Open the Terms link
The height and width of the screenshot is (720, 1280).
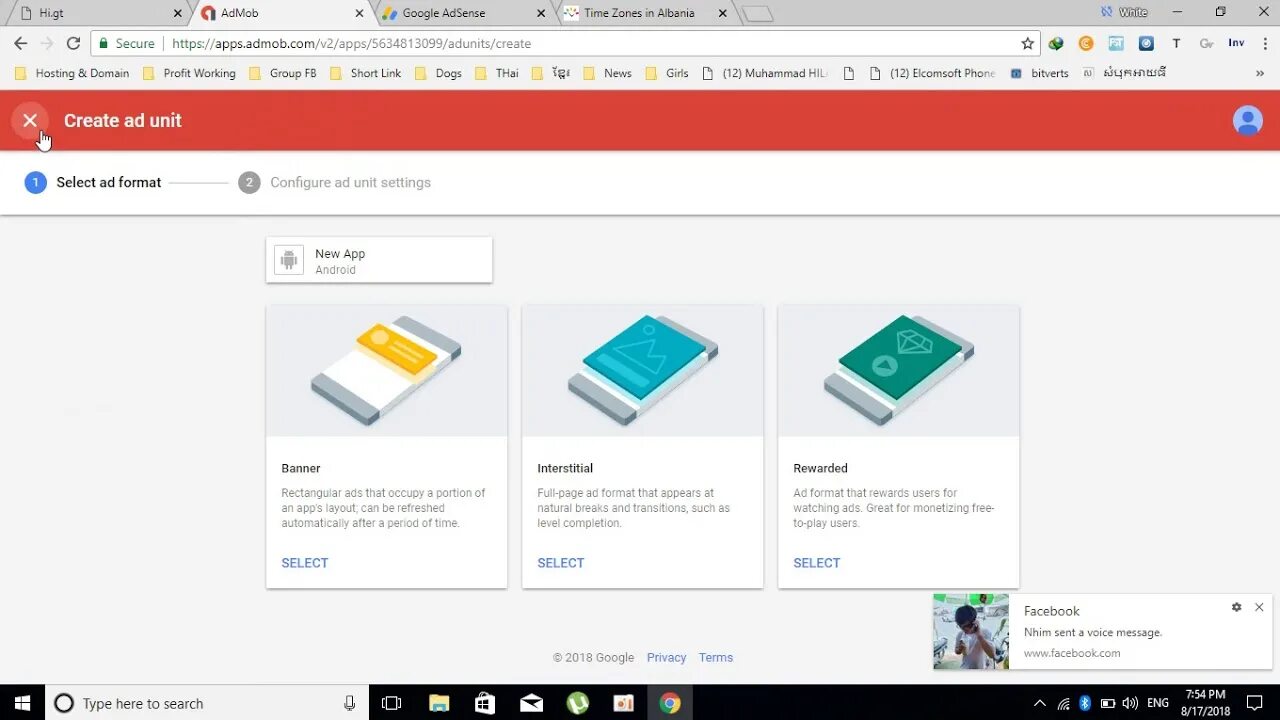(716, 657)
